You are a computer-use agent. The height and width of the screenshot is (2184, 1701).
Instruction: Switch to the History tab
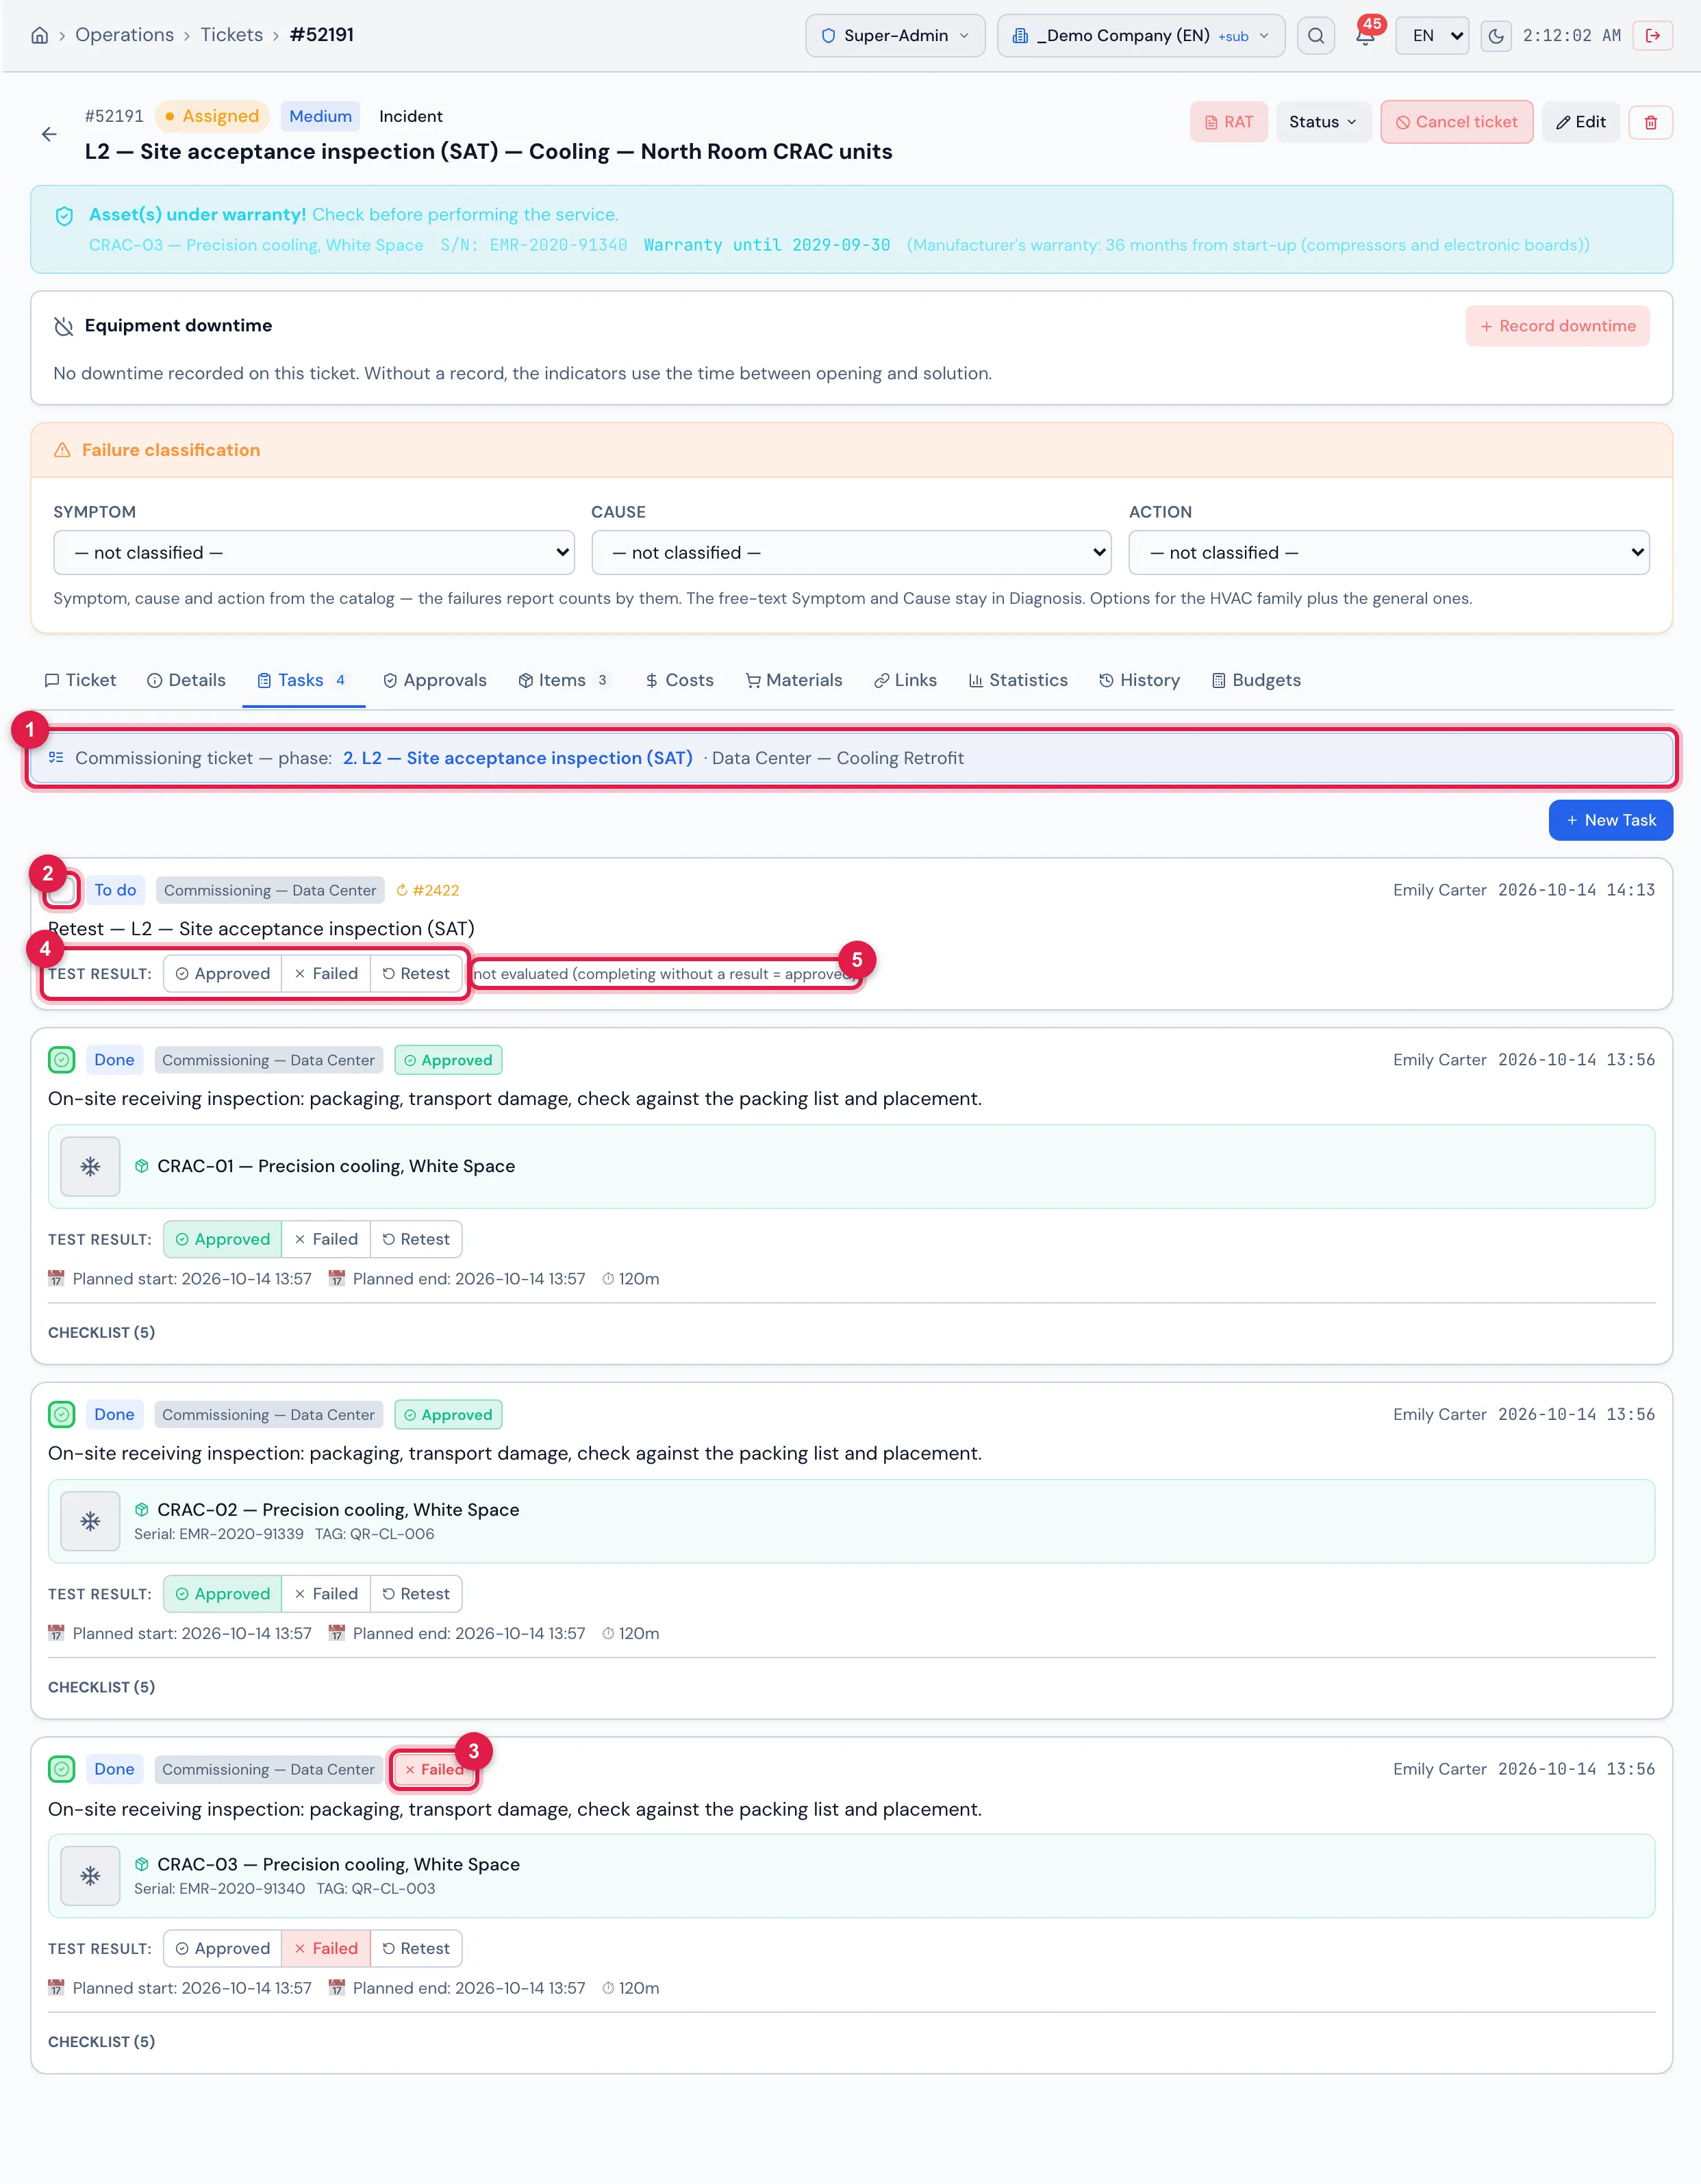1139,680
